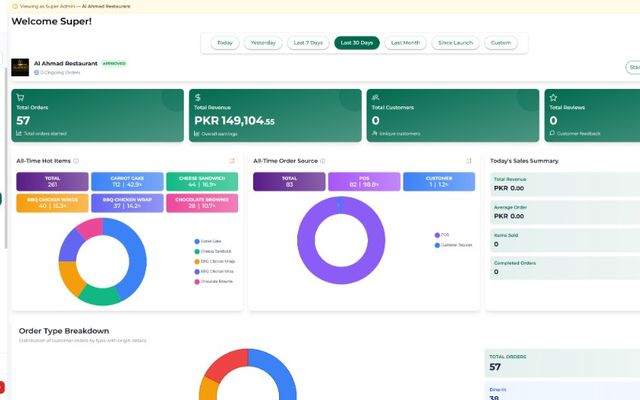
Task: Toggle POS purple legend dot in order source chart
Action: [437, 235]
